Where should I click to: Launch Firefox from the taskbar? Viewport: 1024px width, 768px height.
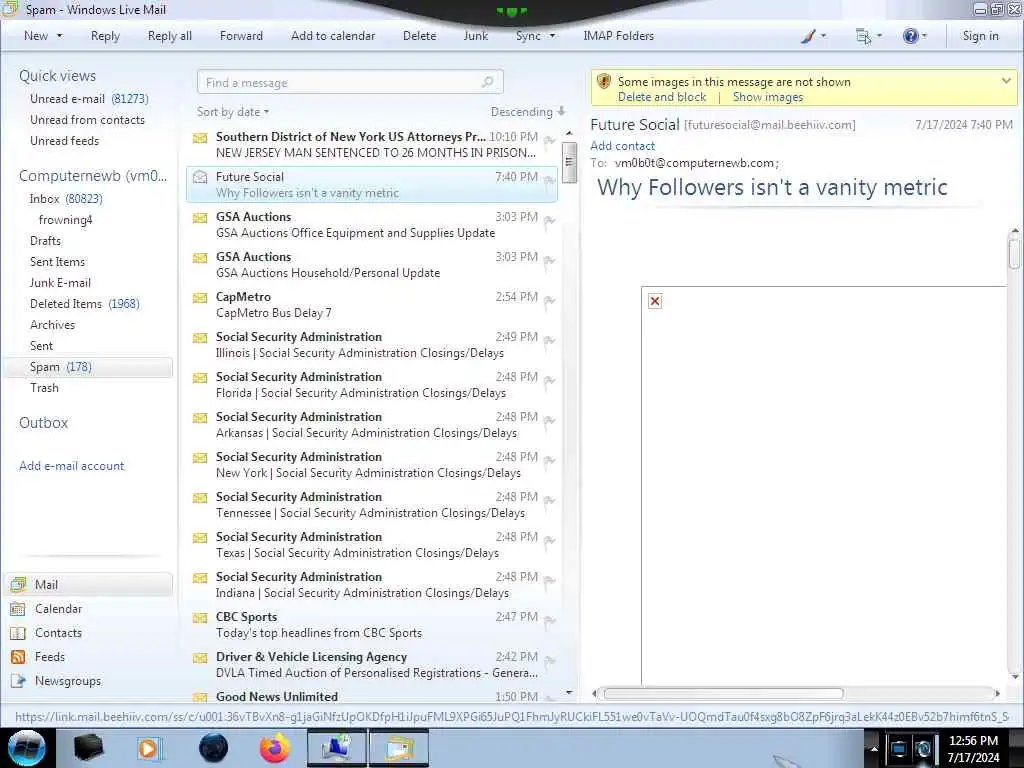click(x=275, y=748)
